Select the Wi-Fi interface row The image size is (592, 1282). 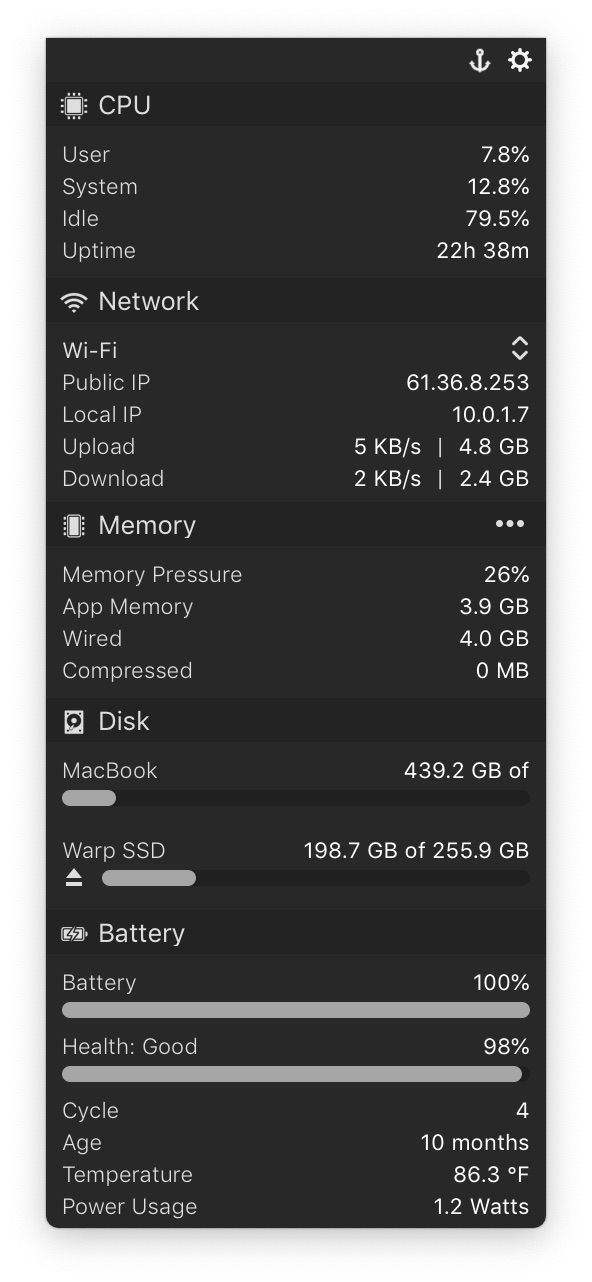[x=296, y=350]
